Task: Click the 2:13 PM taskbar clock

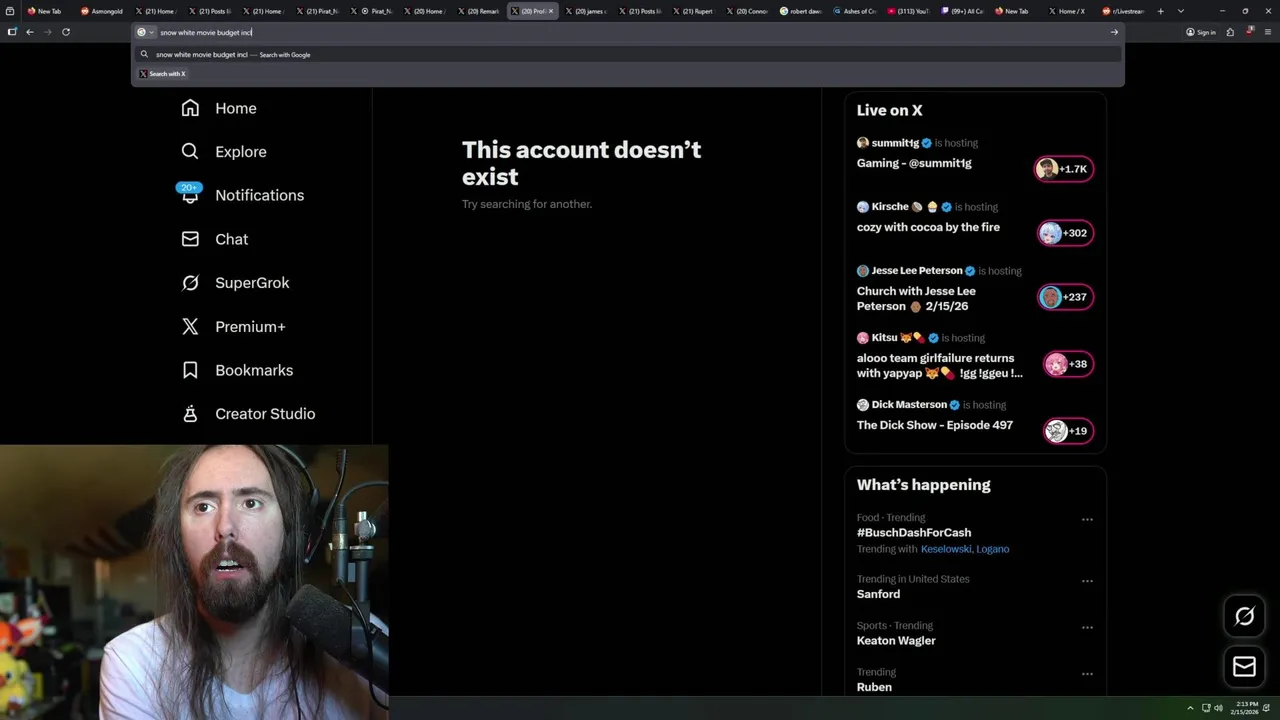Action: pyautogui.click(x=1243, y=708)
